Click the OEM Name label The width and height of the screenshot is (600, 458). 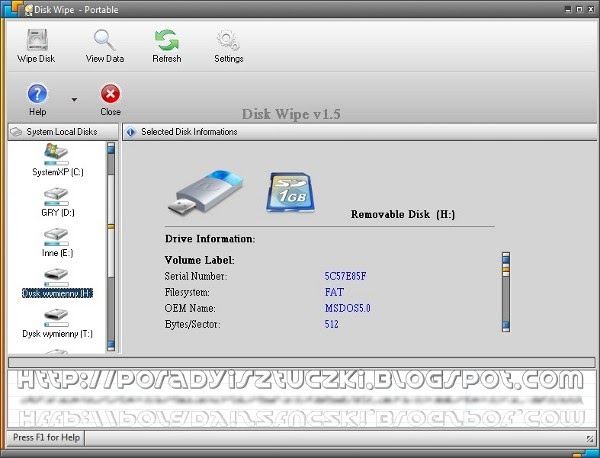tap(190, 308)
